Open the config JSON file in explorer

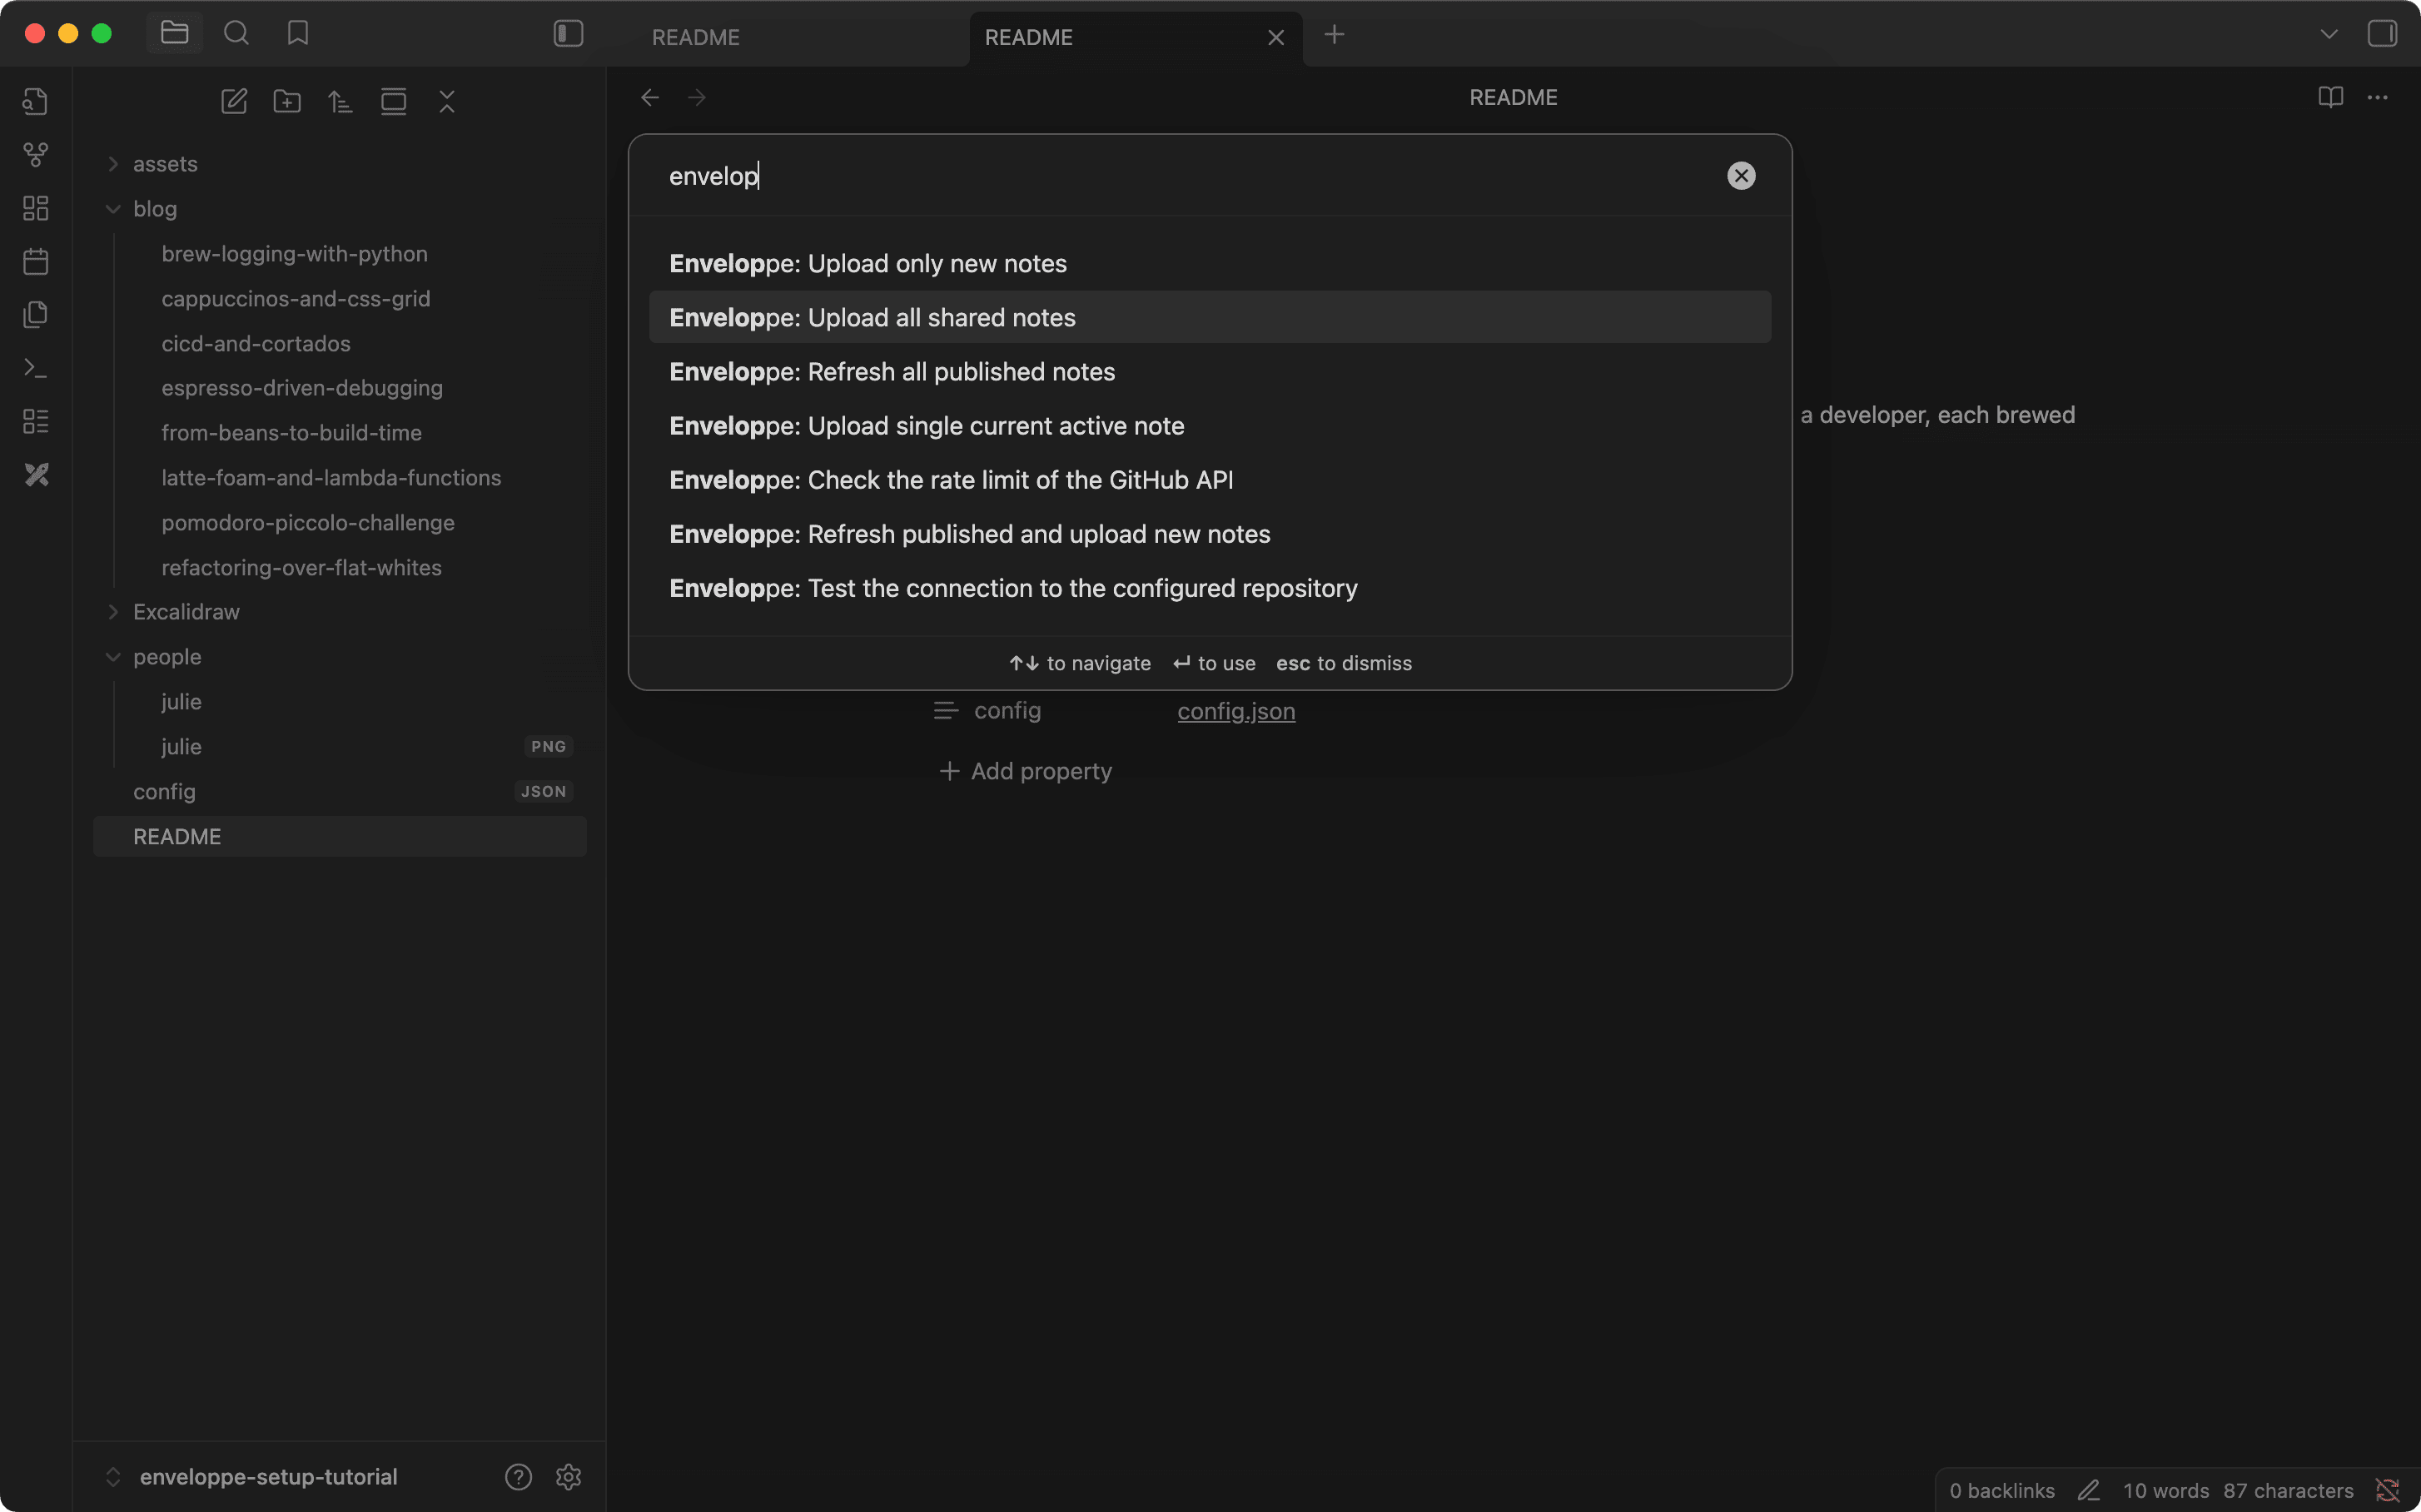[340, 792]
